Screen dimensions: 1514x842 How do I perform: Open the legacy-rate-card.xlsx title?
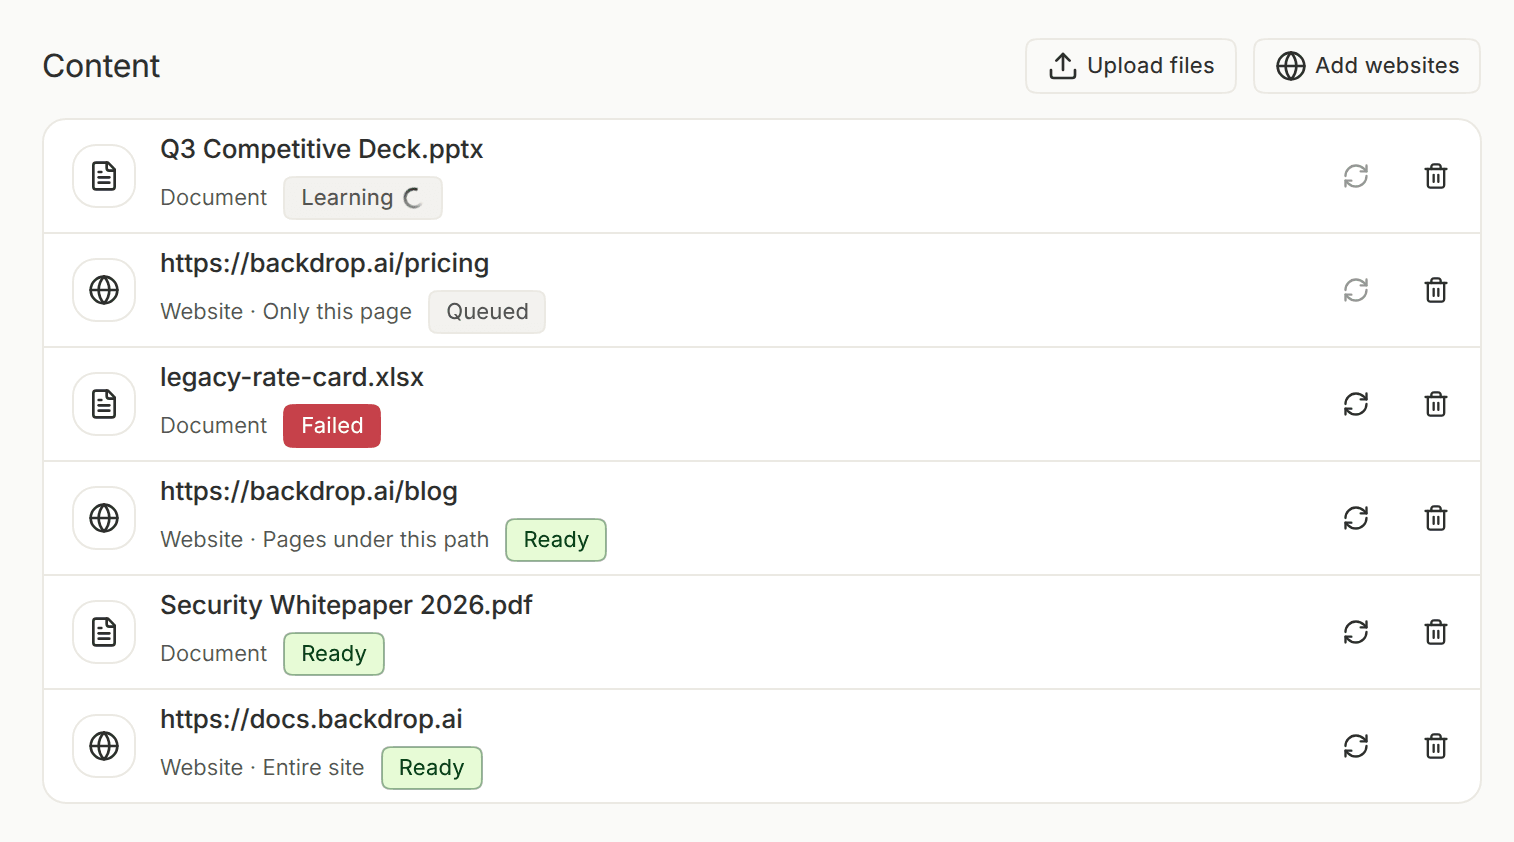(x=292, y=377)
